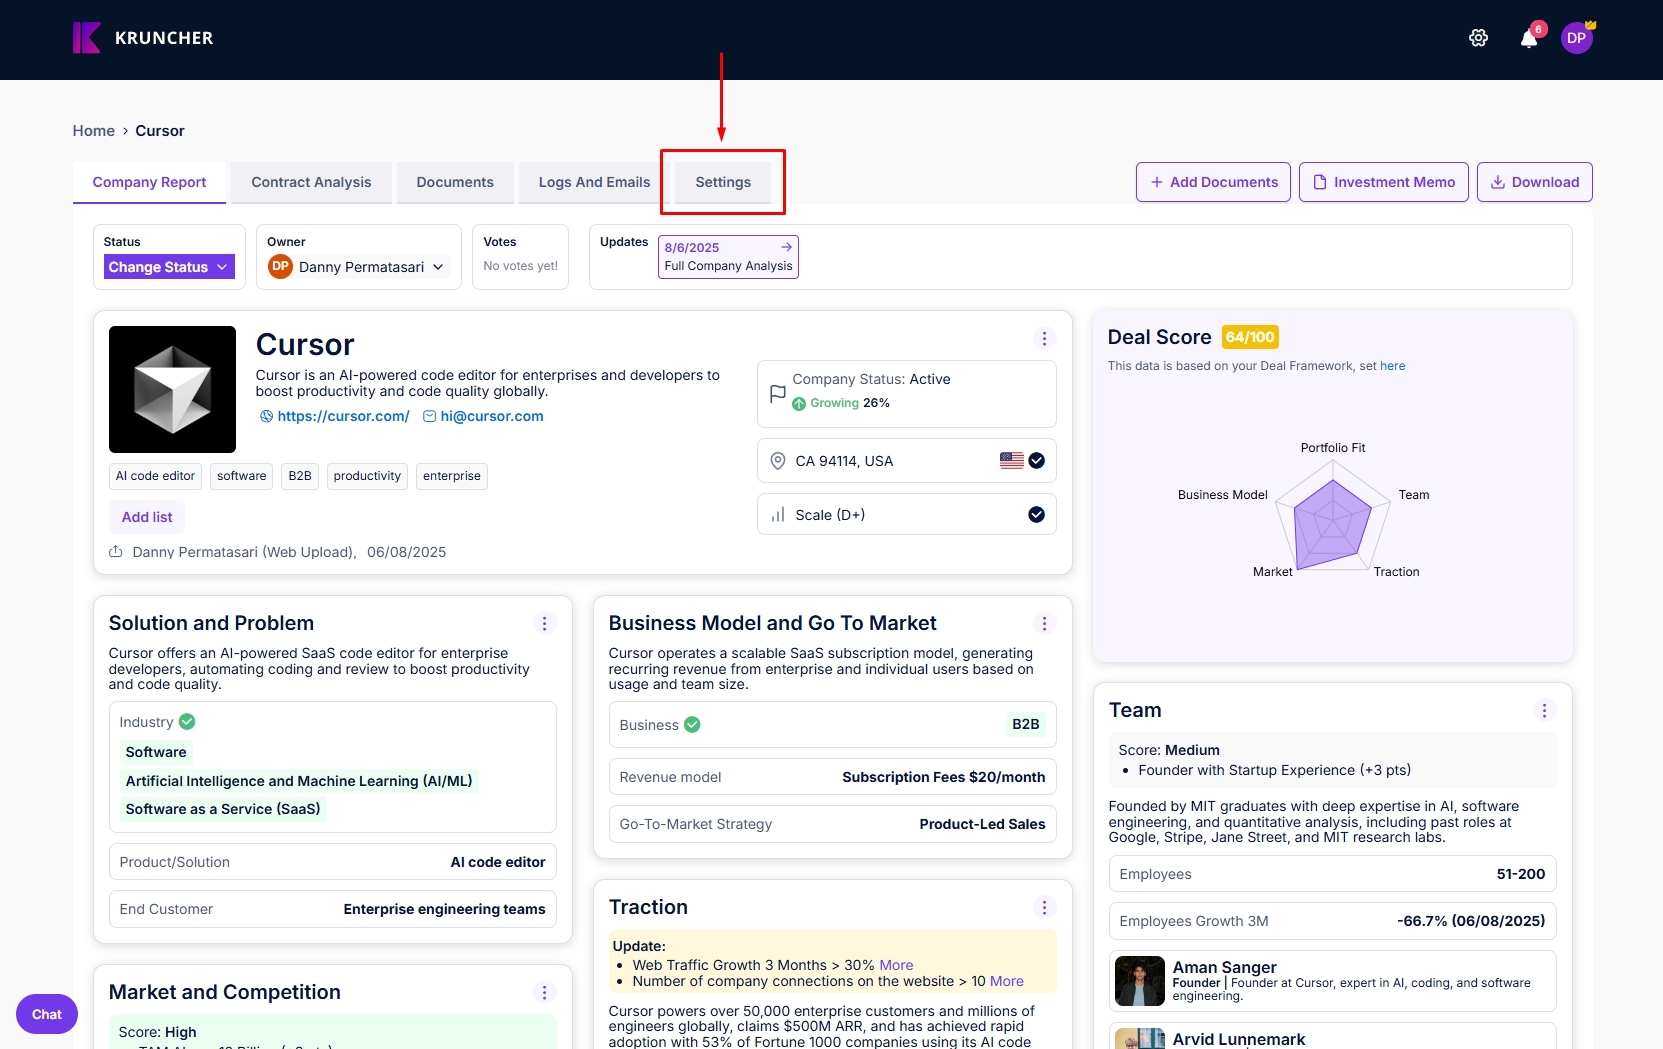Click the Add list button

tap(147, 517)
